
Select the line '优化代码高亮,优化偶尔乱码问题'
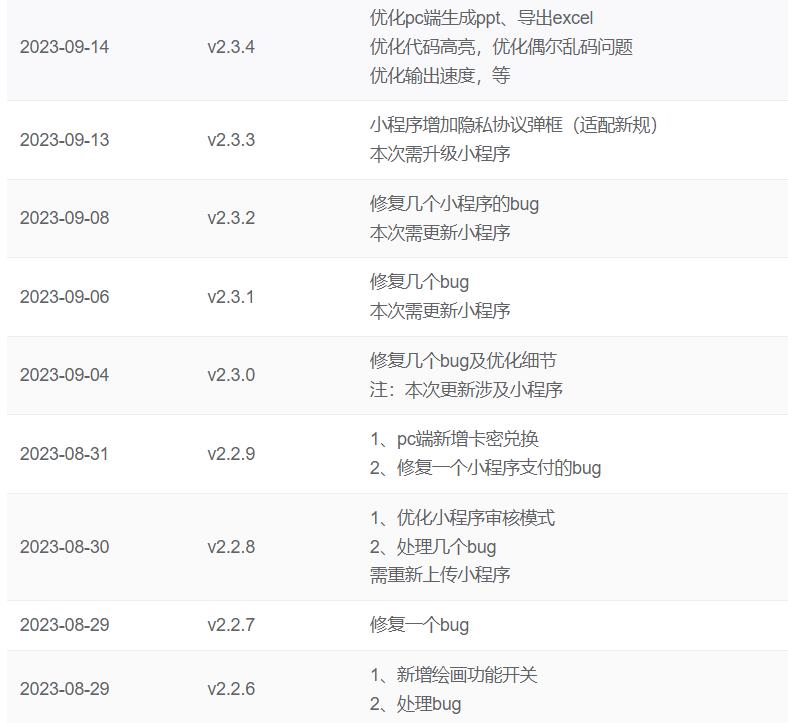click(501, 47)
